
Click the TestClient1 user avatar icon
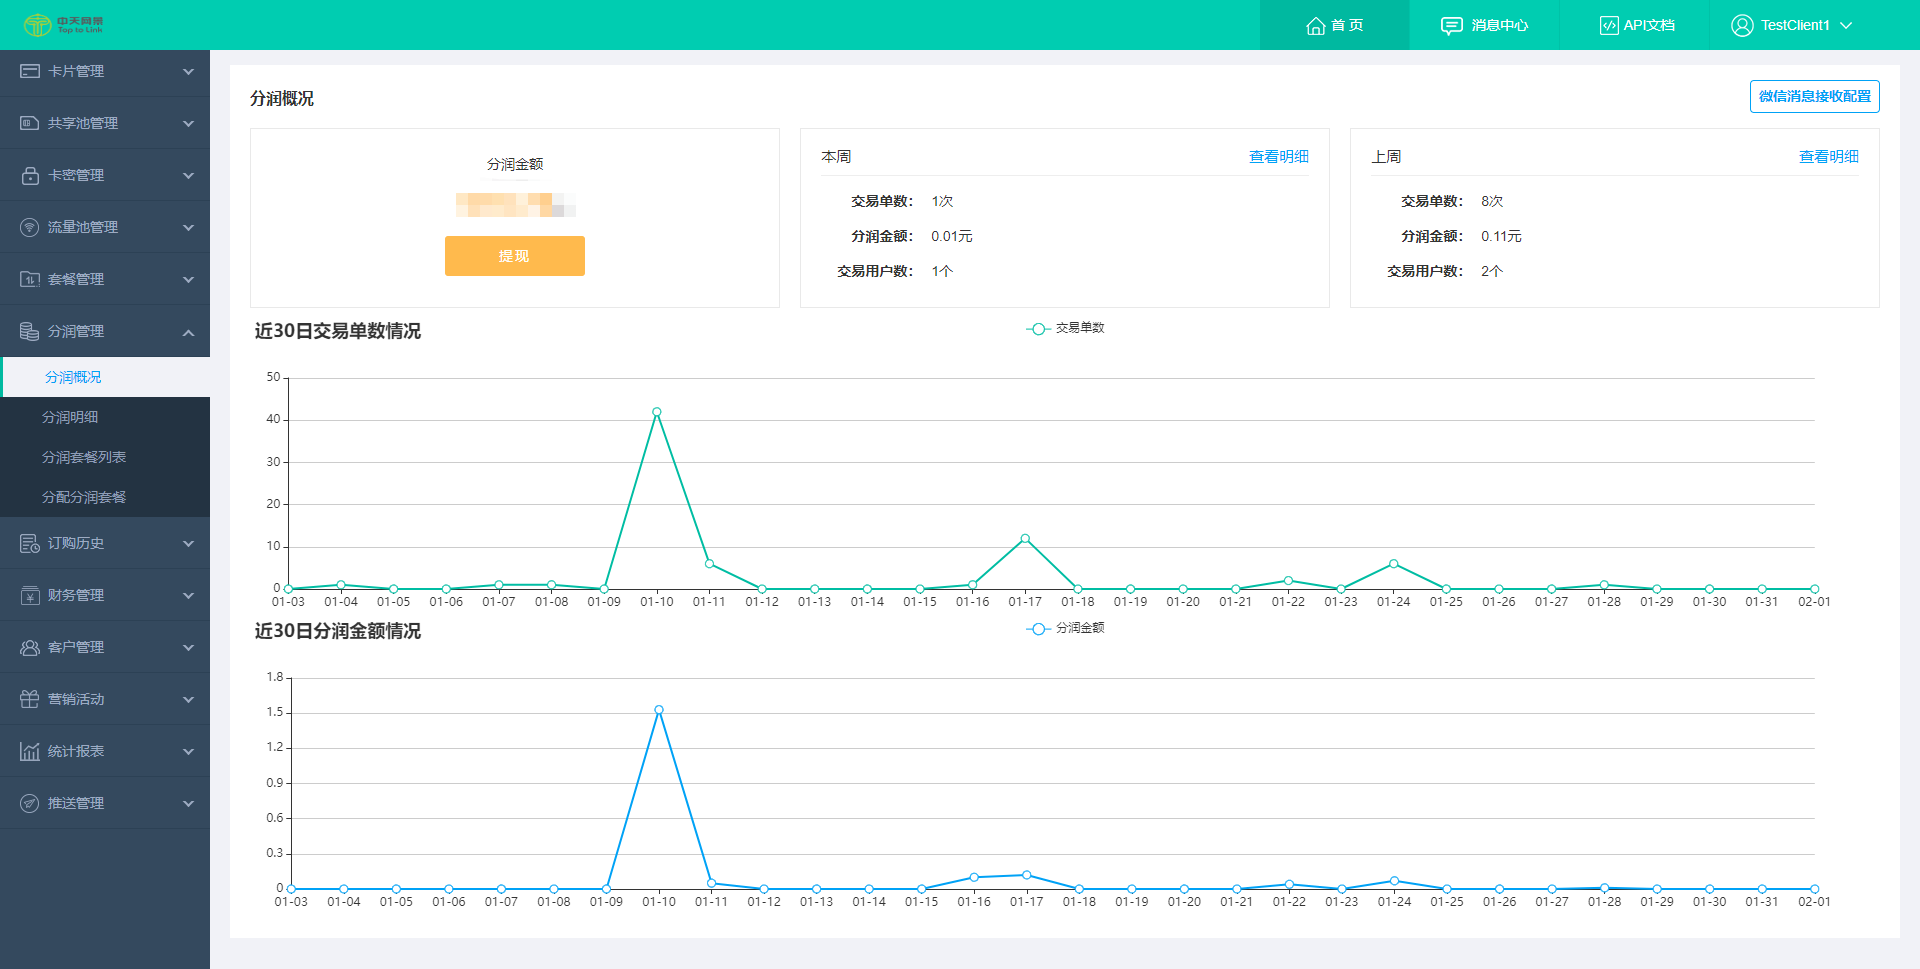point(1742,26)
